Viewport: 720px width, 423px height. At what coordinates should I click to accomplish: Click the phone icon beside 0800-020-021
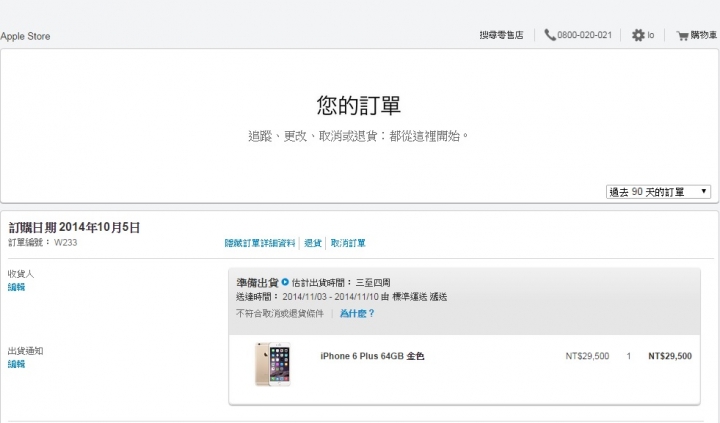(x=550, y=35)
